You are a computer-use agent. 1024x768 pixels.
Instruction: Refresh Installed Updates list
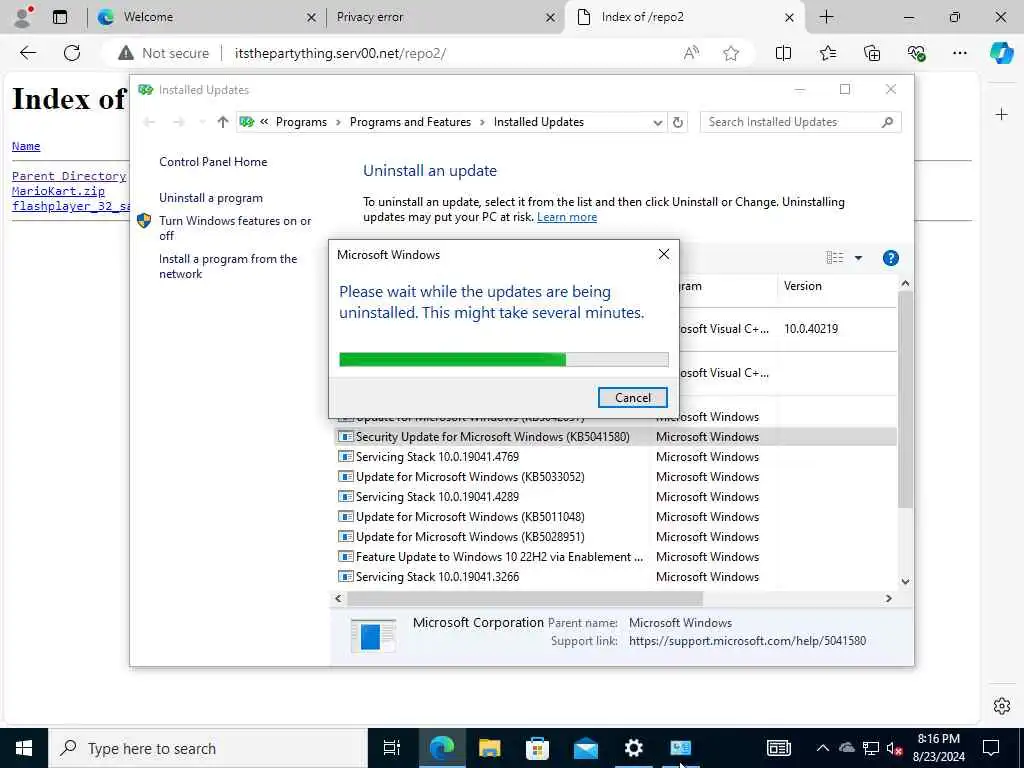(x=678, y=122)
